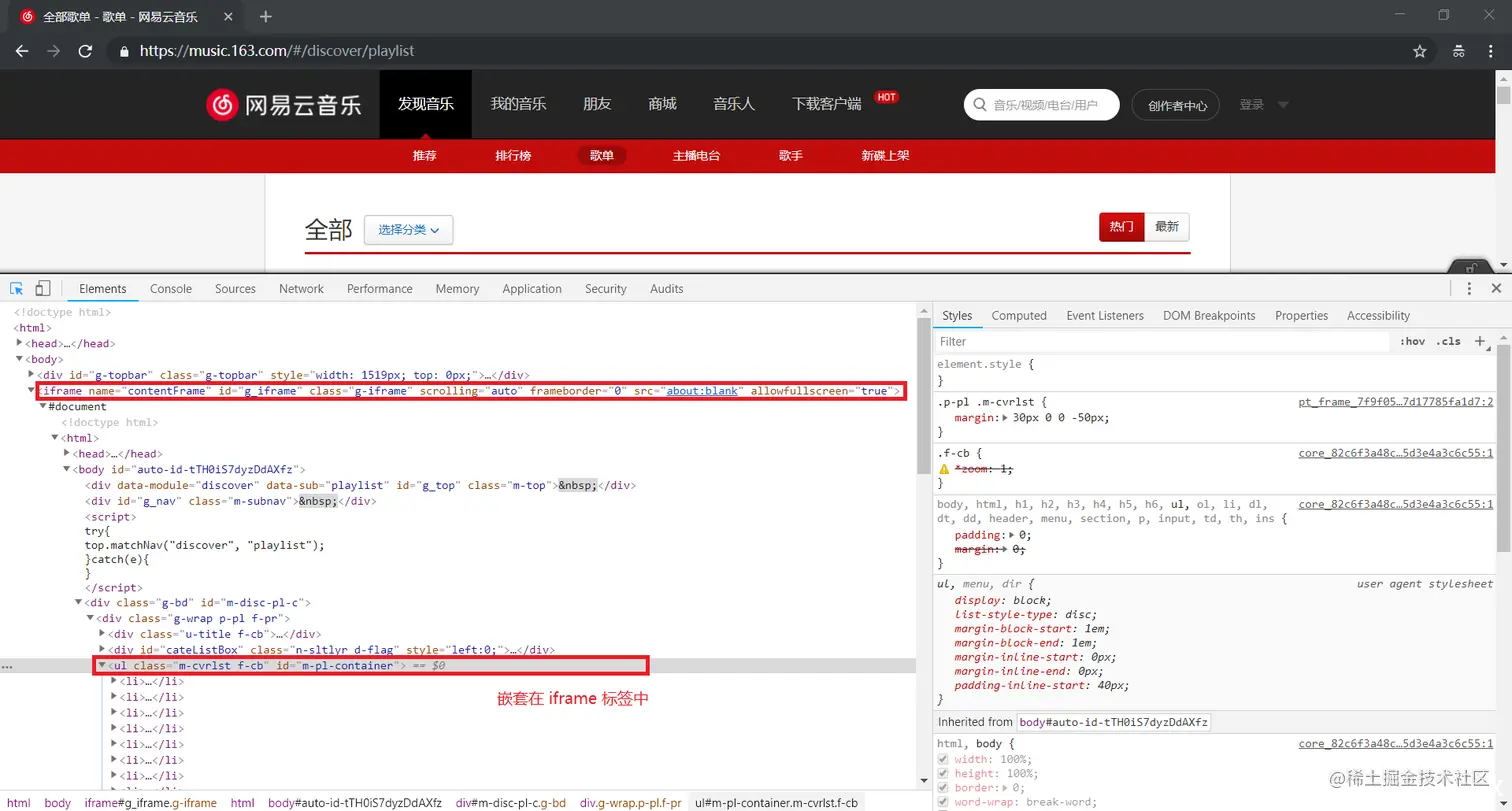Click the browser forward arrow
Image resolution: width=1512 pixels, height=811 pixels.
(x=54, y=50)
